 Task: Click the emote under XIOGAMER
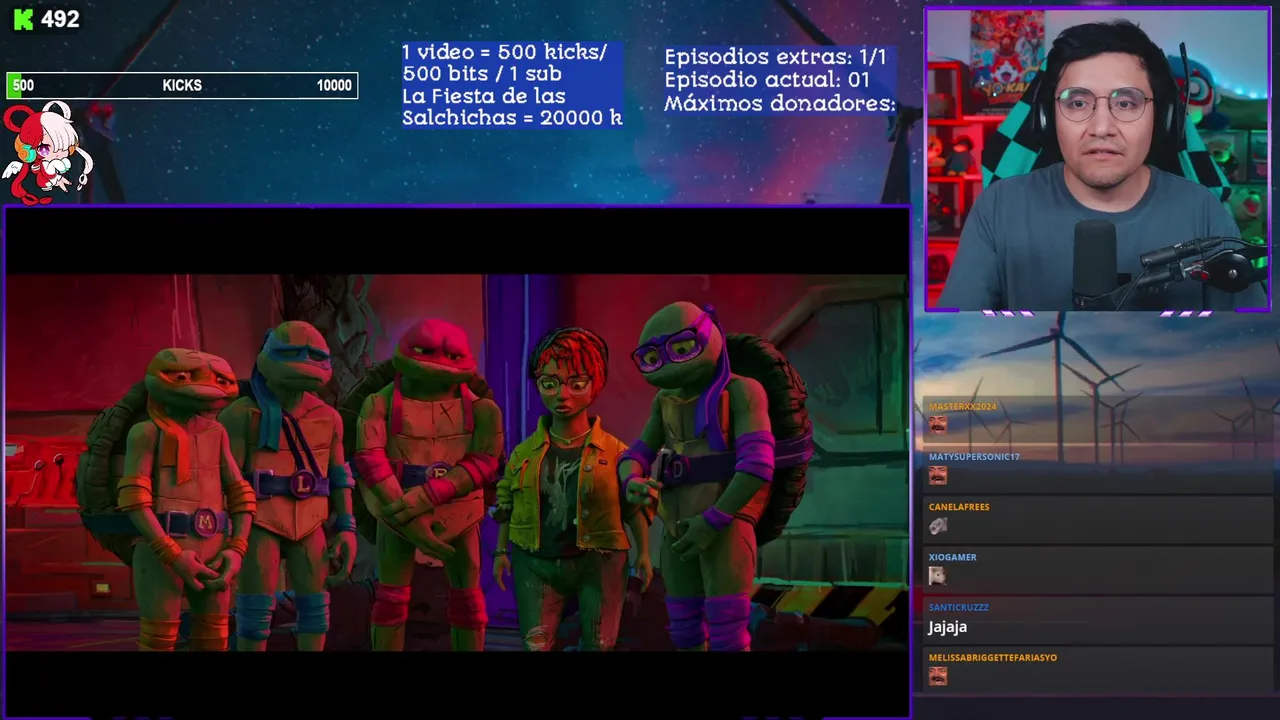pyautogui.click(x=937, y=575)
